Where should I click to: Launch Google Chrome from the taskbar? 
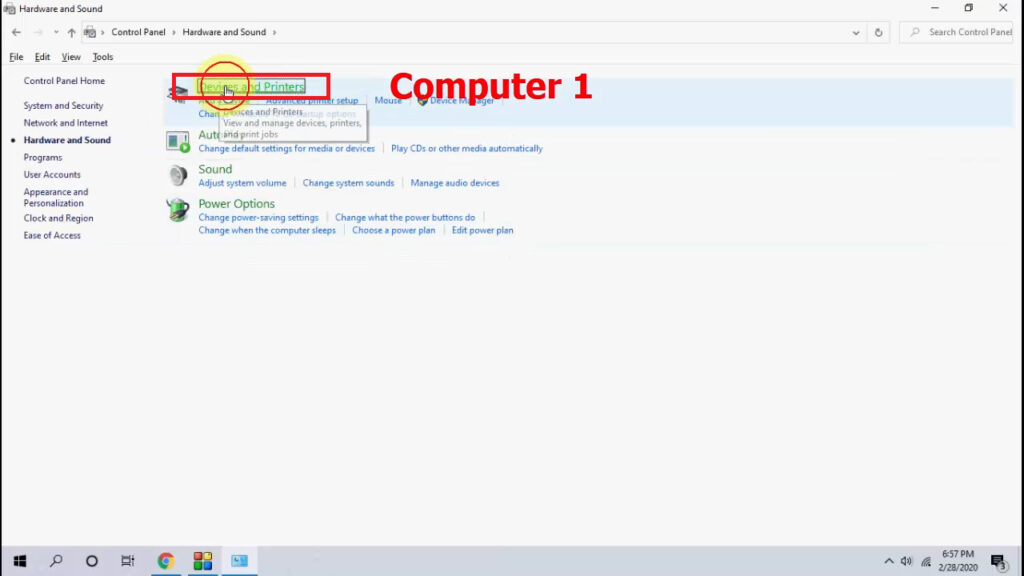click(166, 561)
